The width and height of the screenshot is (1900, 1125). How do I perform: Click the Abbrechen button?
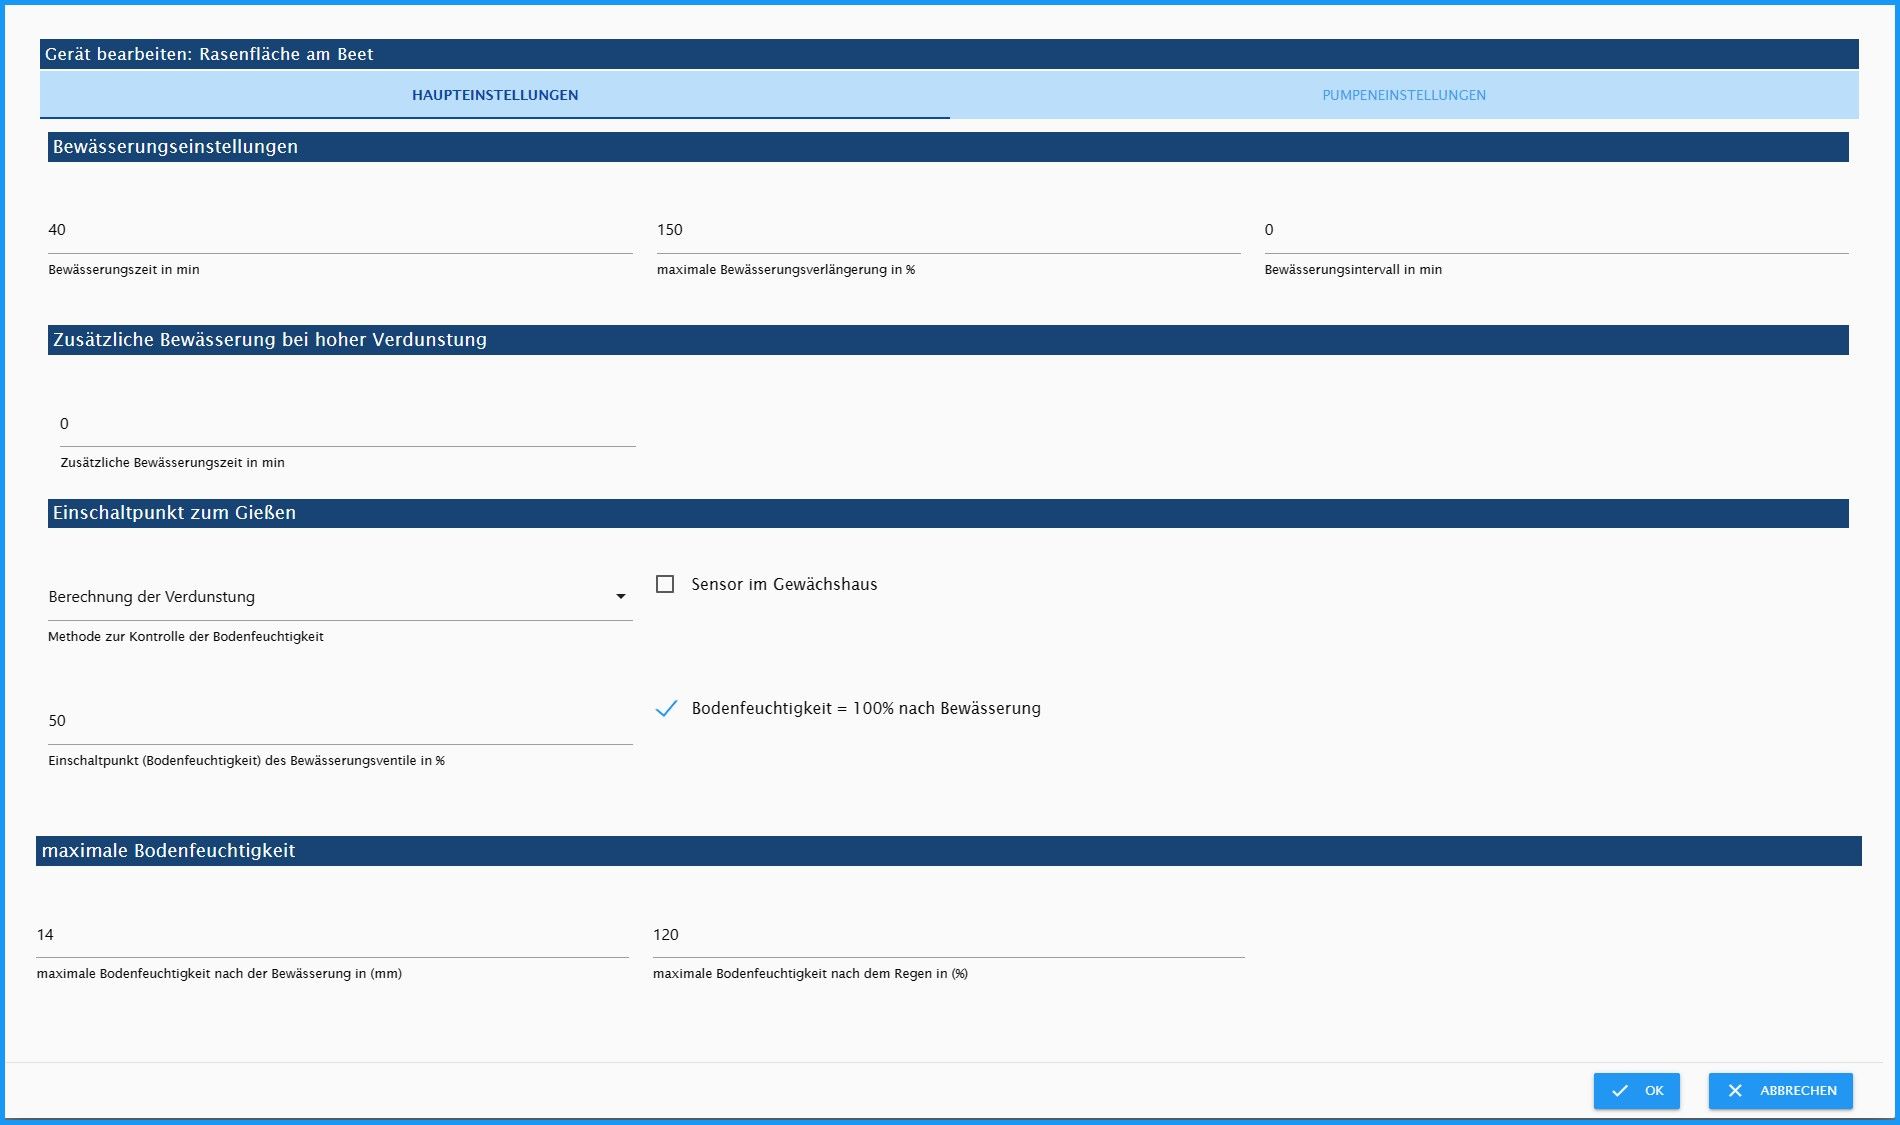(1781, 1091)
